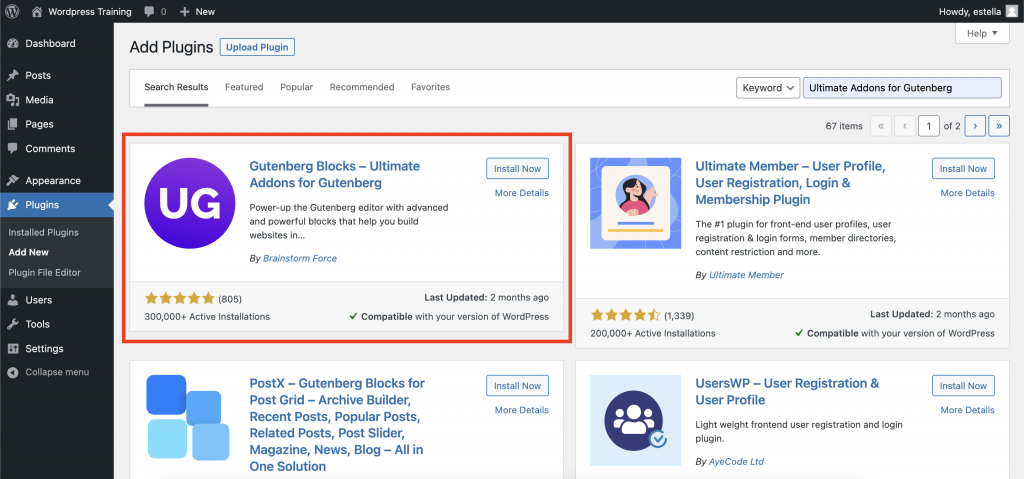Click the Dashboard gauge icon

(12, 44)
